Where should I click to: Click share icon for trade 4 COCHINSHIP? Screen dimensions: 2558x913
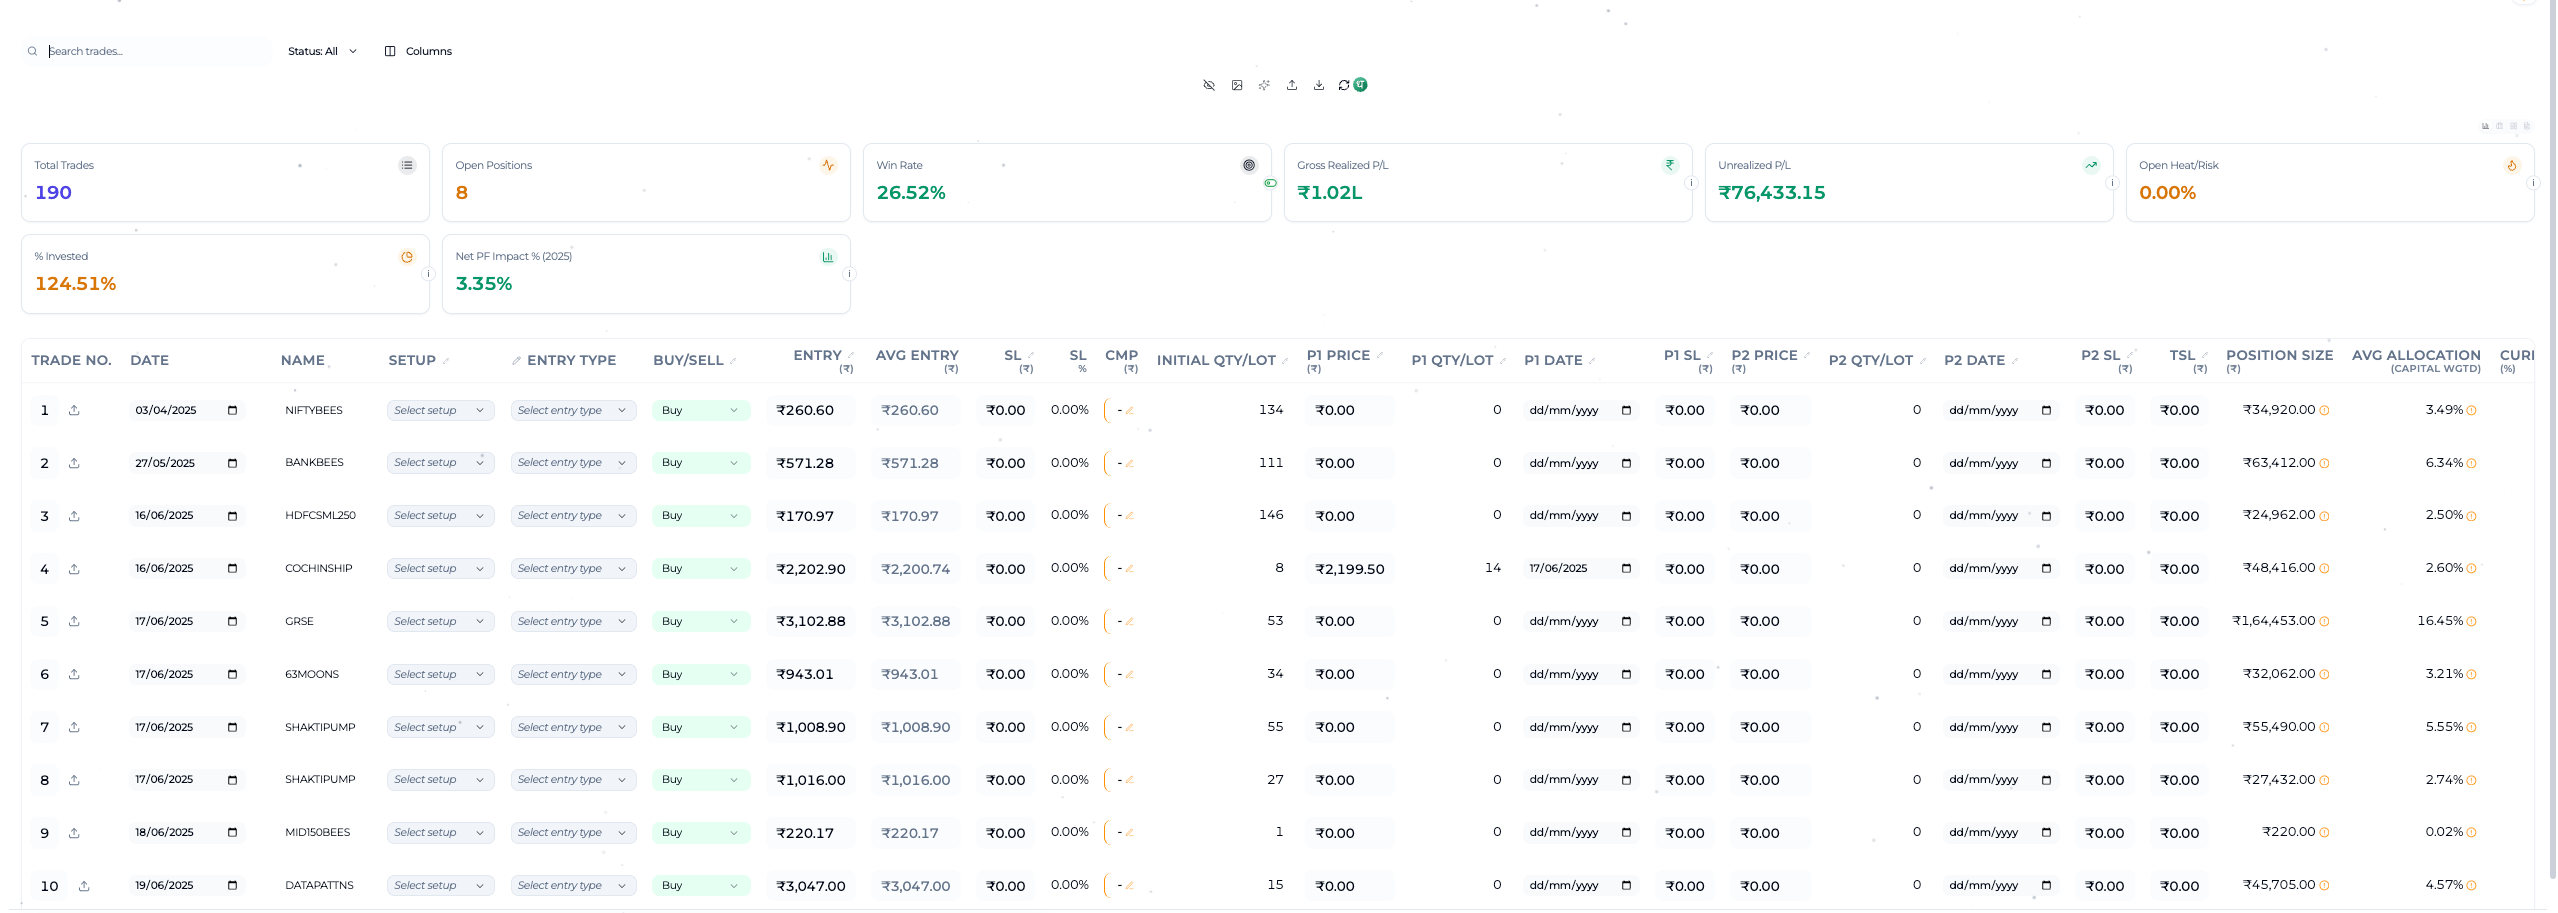74,569
